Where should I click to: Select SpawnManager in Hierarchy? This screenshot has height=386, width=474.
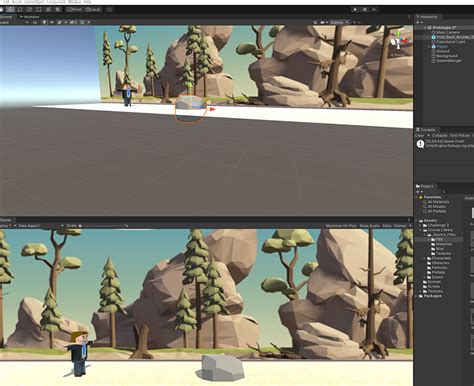click(x=449, y=61)
